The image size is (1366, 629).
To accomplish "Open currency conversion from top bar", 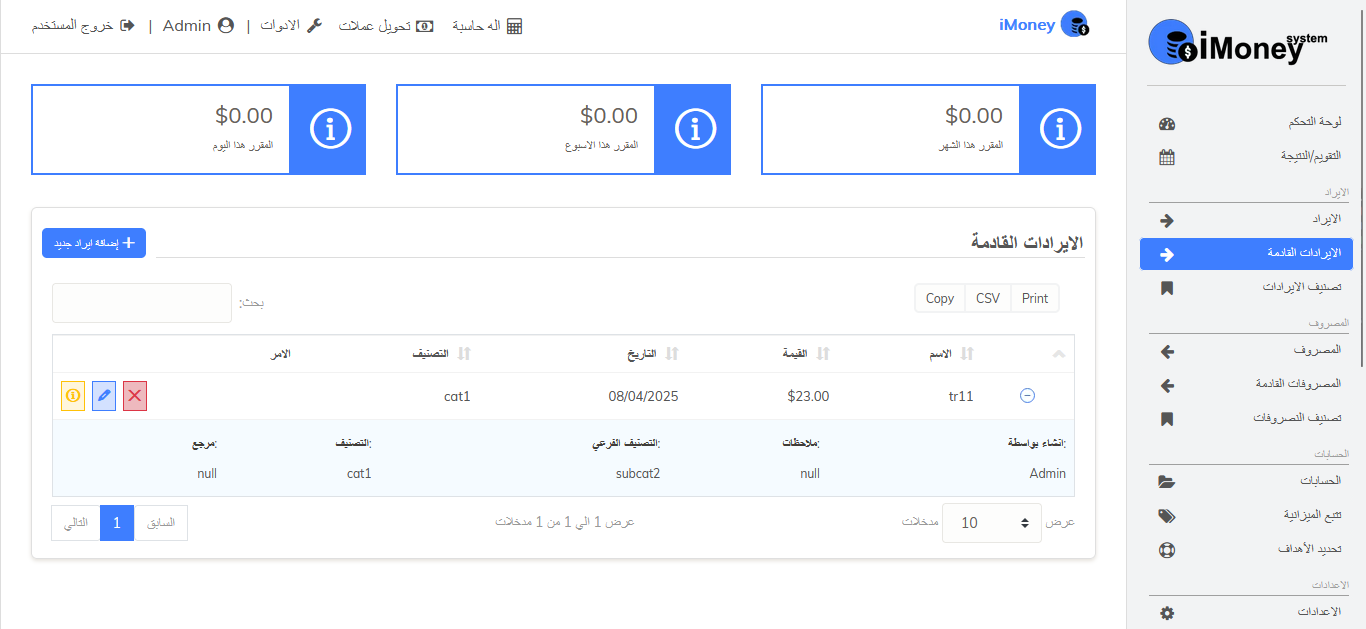I will 385,26.
